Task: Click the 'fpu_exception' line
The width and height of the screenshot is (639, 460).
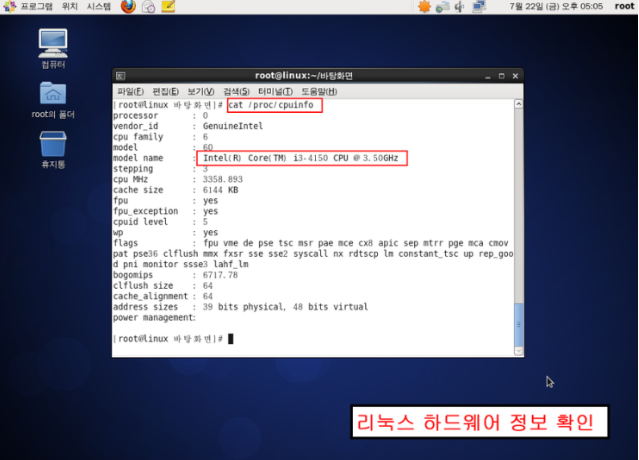Action: click(x=165, y=211)
